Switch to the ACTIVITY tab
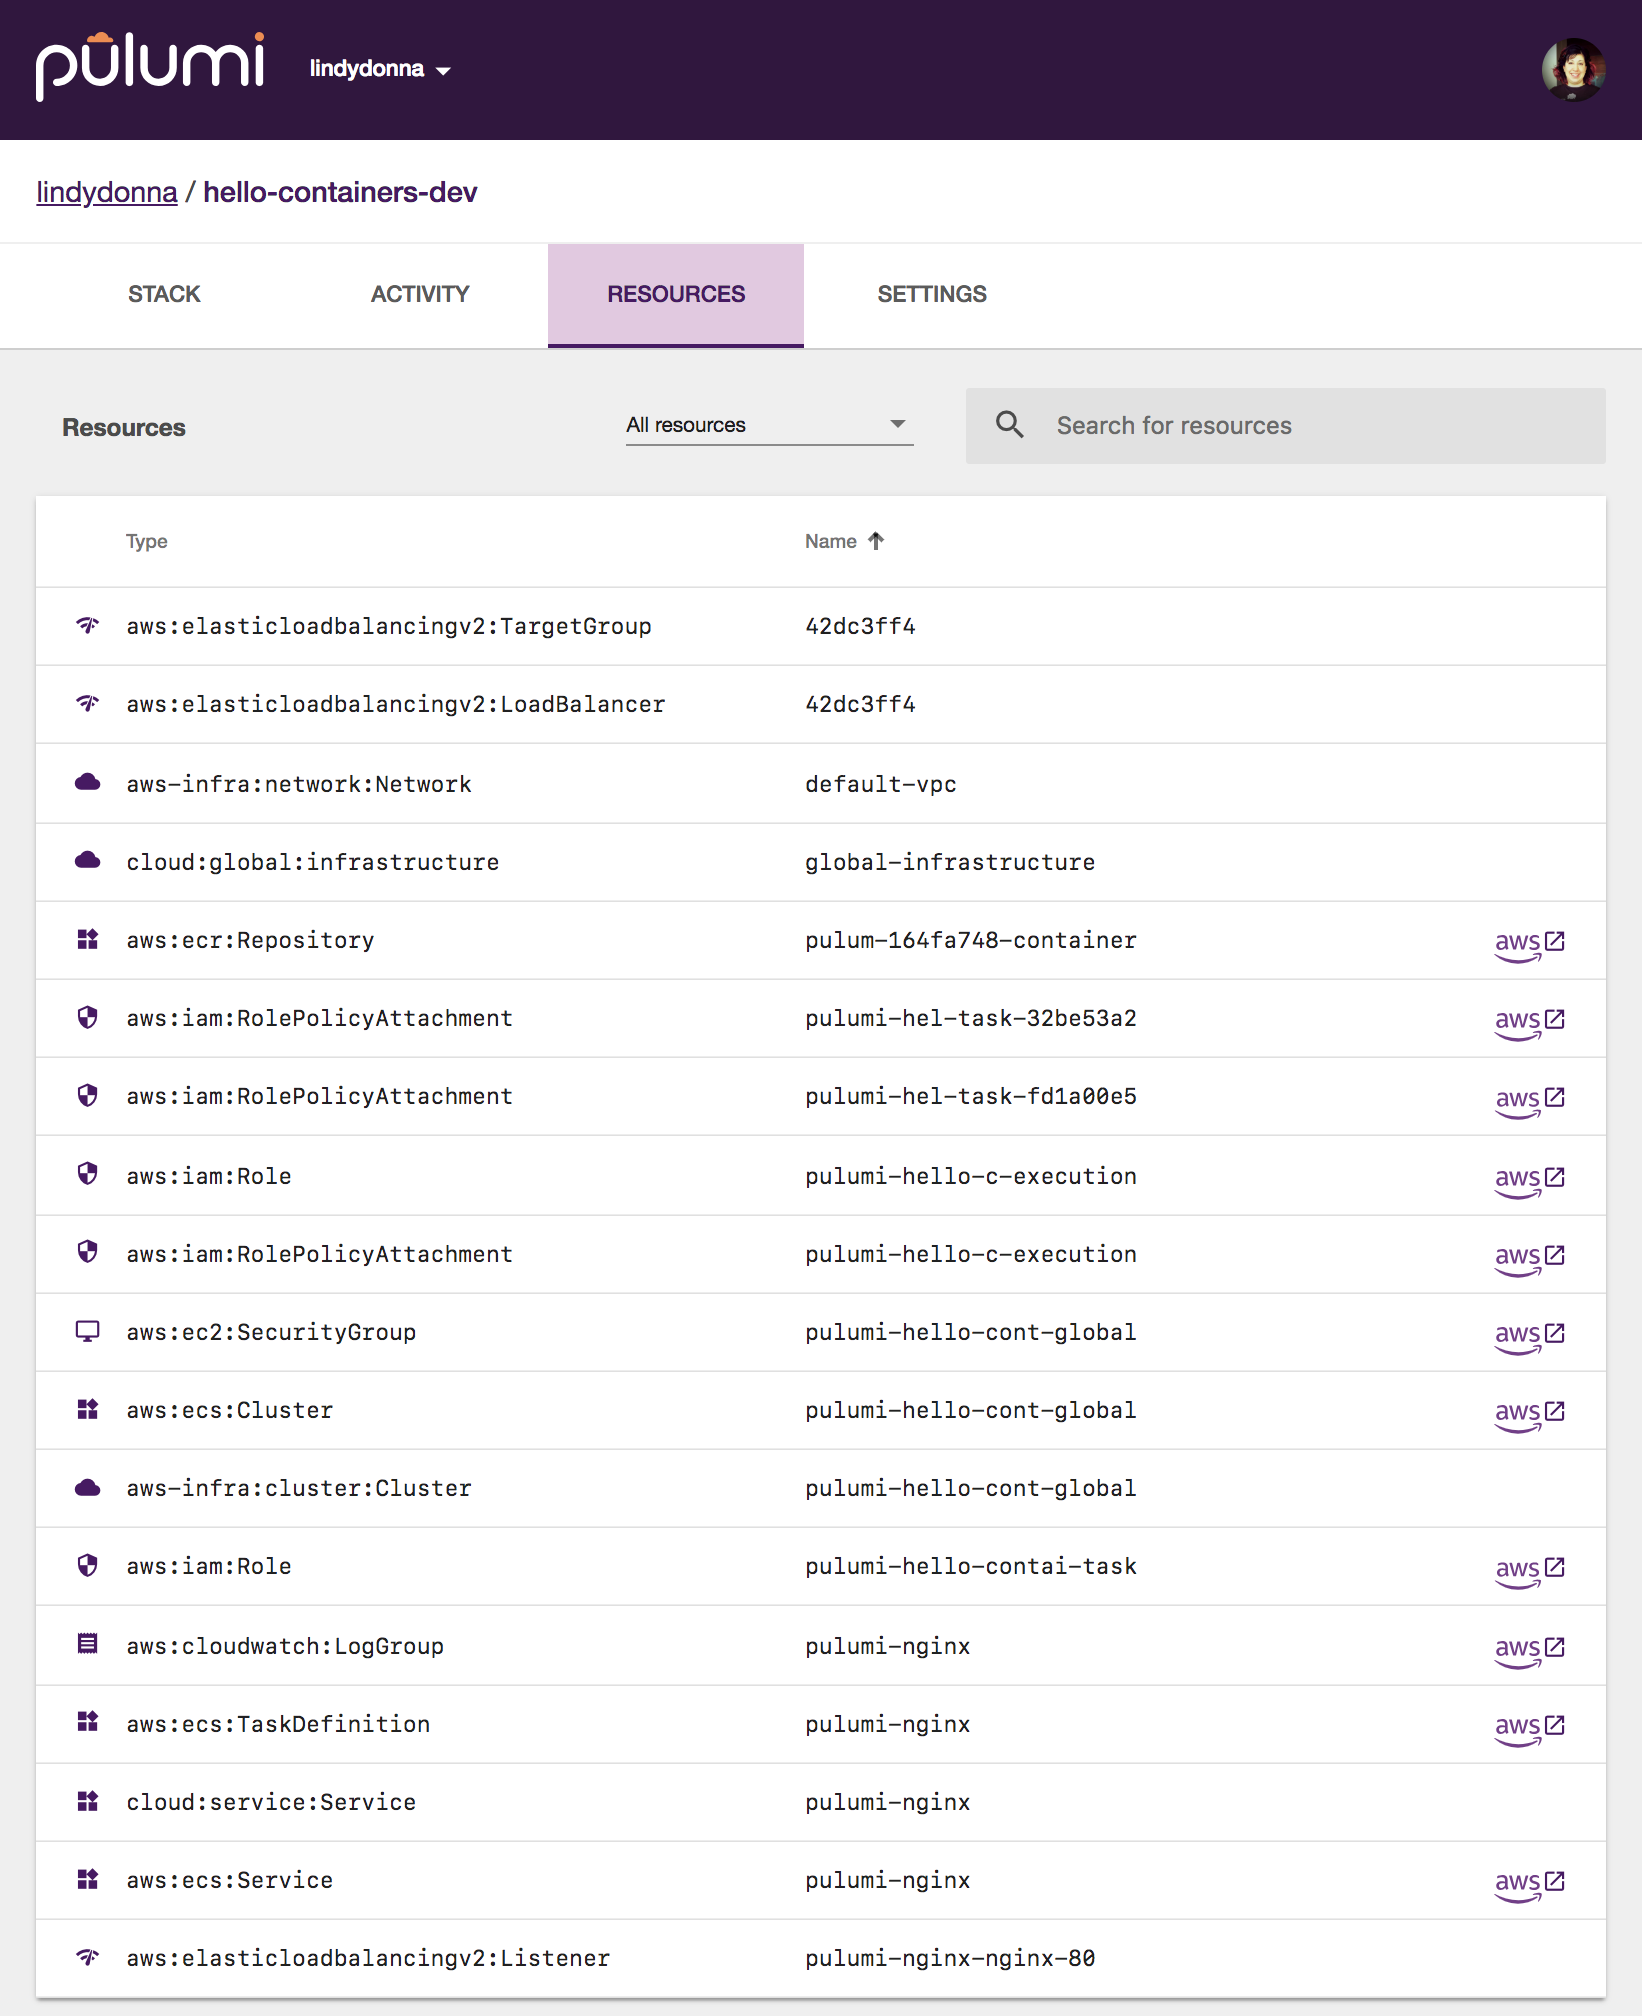1642x2016 pixels. (420, 294)
